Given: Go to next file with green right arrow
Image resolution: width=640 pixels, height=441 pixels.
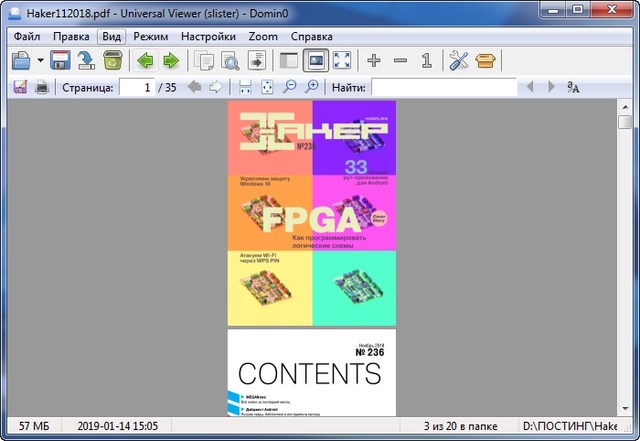Looking at the screenshot, I should pyautogui.click(x=171, y=61).
